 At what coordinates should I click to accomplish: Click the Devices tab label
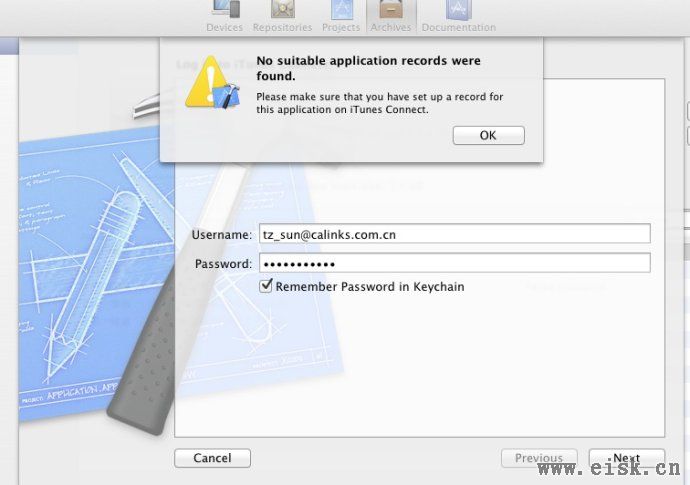click(x=224, y=27)
